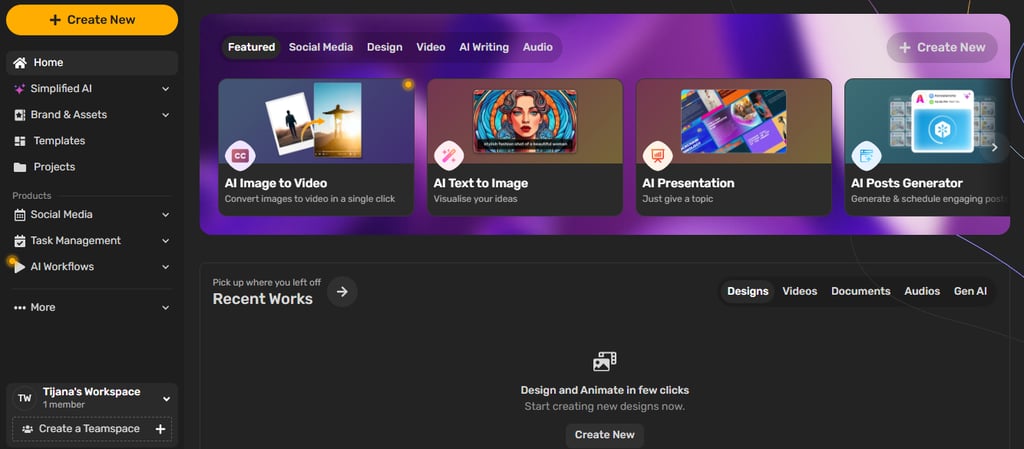Click the AI Presentation title
Image resolution: width=1024 pixels, height=449 pixels.
[x=688, y=183]
